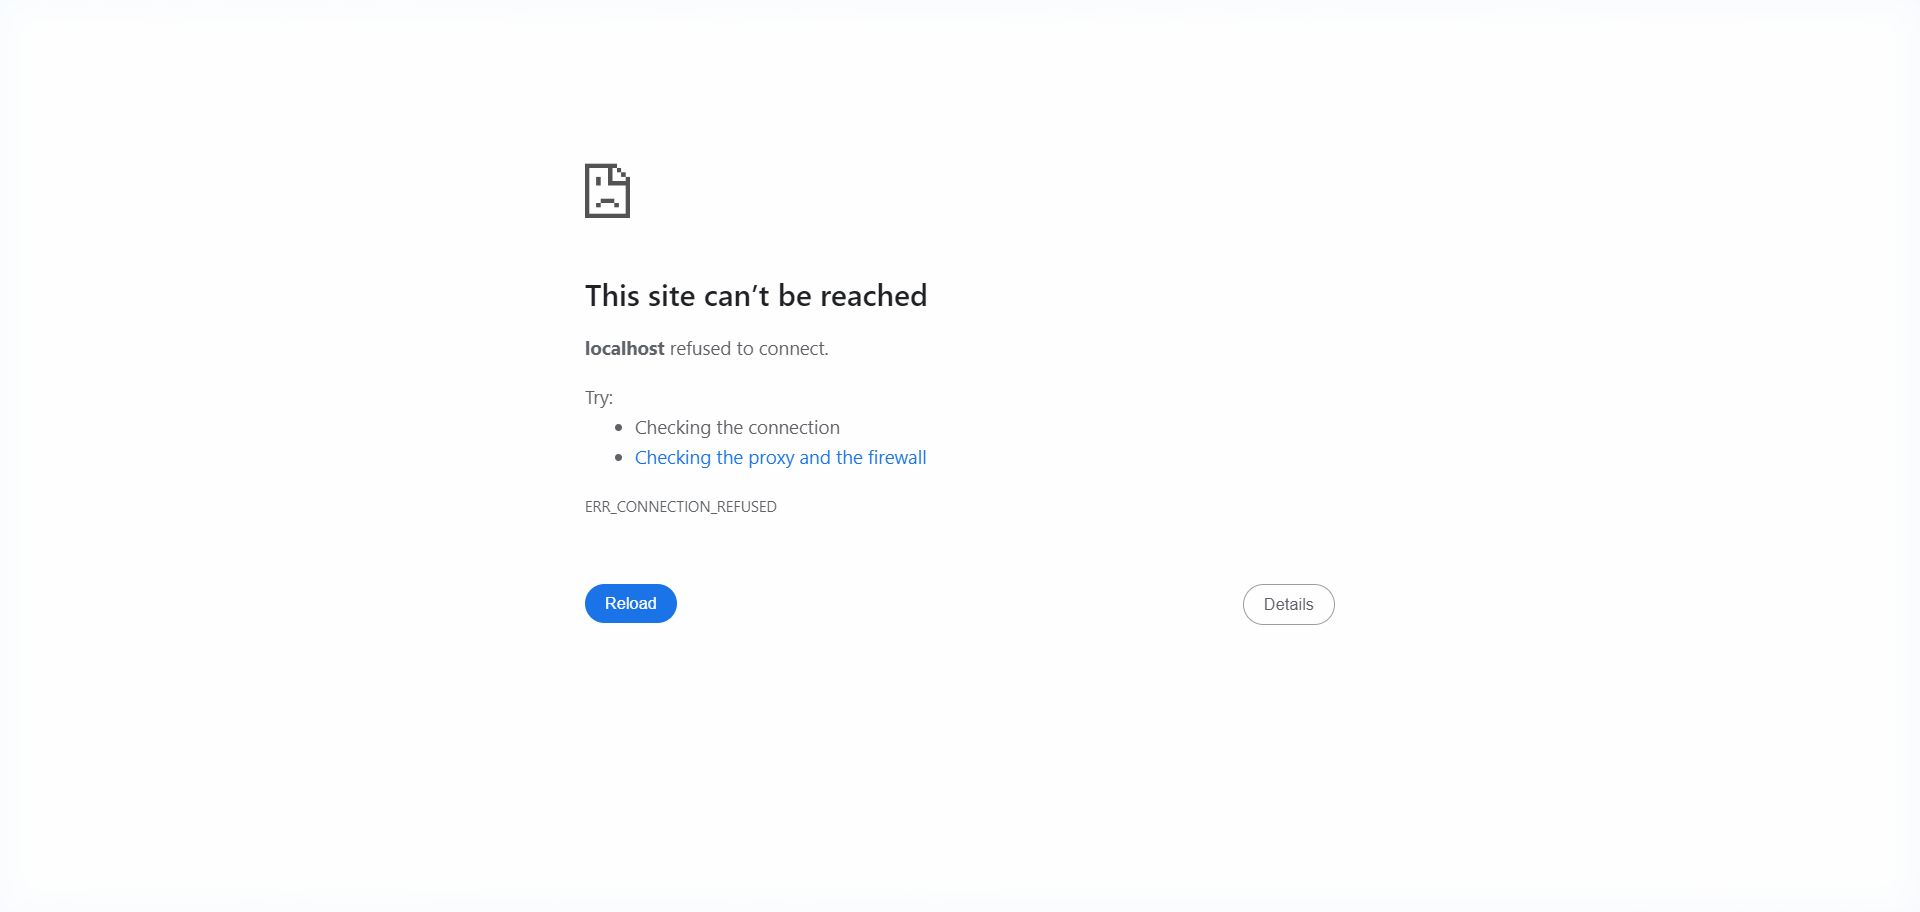Viewport: 1920px width, 912px height.
Task: Open the Details button
Action: pos(1288,604)
